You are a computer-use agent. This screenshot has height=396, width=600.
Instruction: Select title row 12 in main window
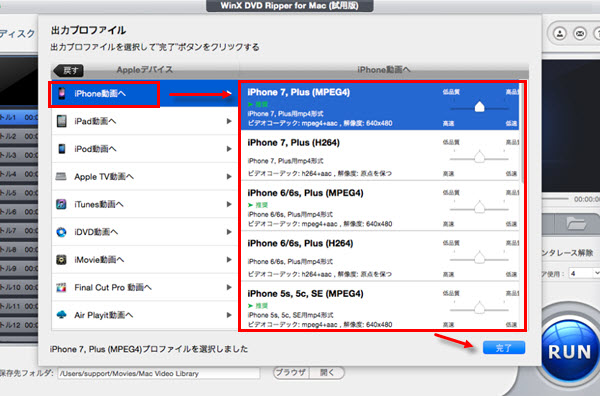click(x=19, y=325)
